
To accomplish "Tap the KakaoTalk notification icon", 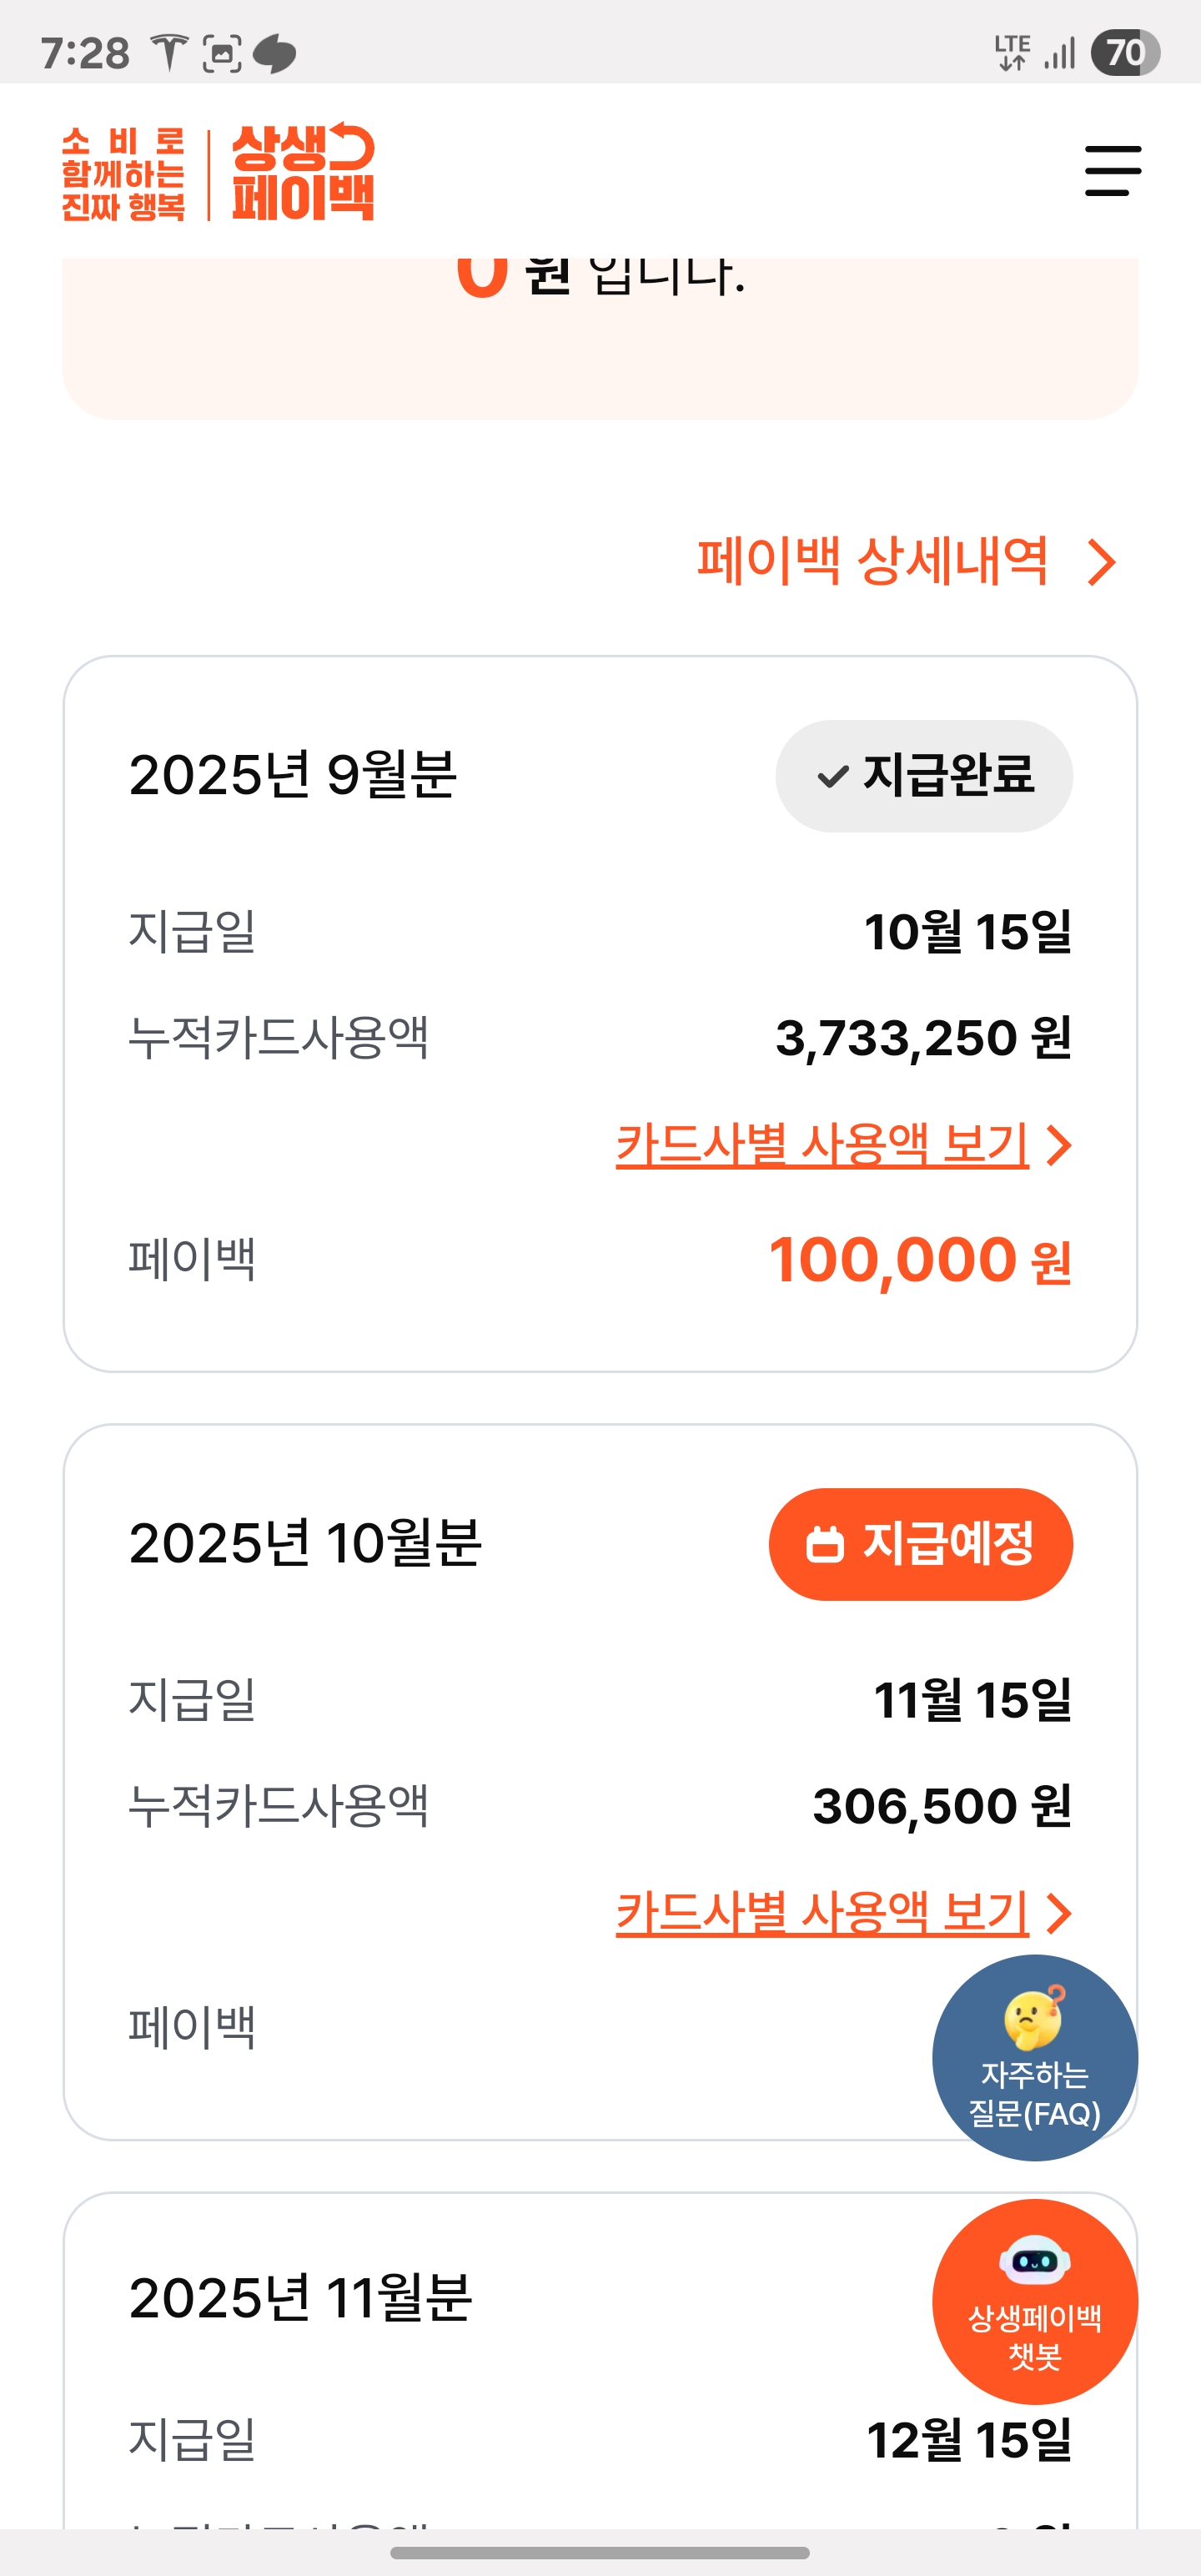I will (x=274, y=53).
